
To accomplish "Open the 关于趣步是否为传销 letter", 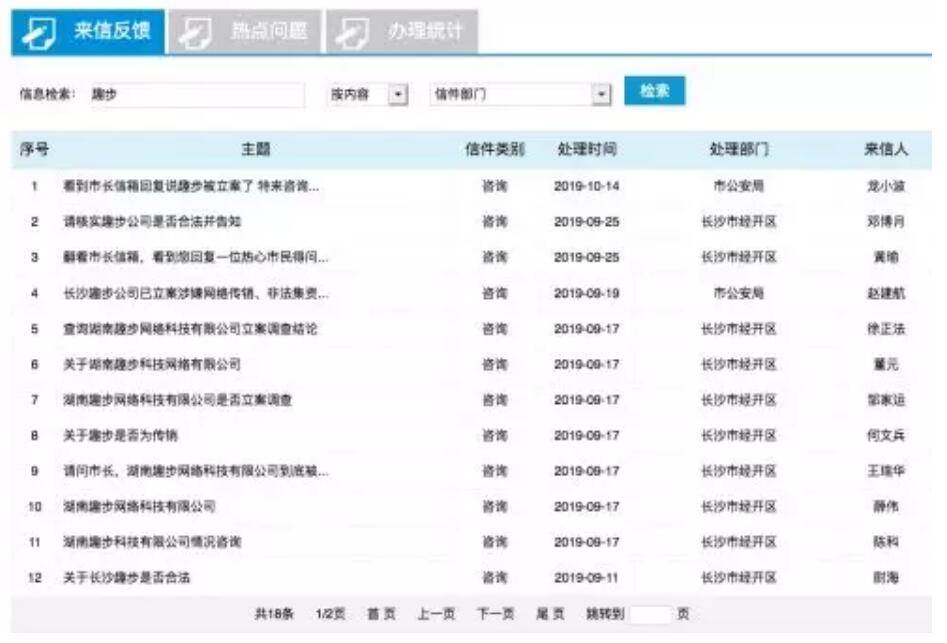I will tap(120, 436).
